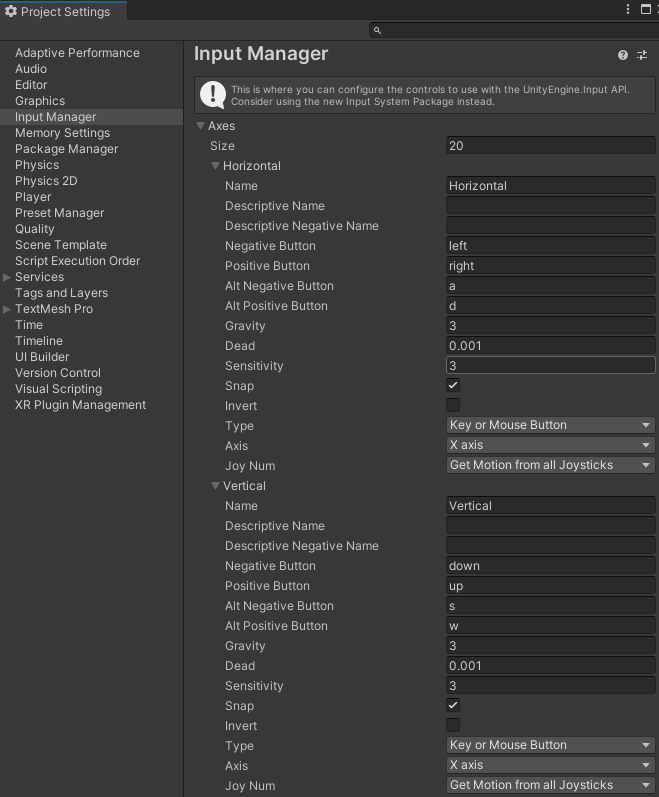The image size is (659, 797).
Task: Click the Horizontal Dead field
Action: point(550,346)
